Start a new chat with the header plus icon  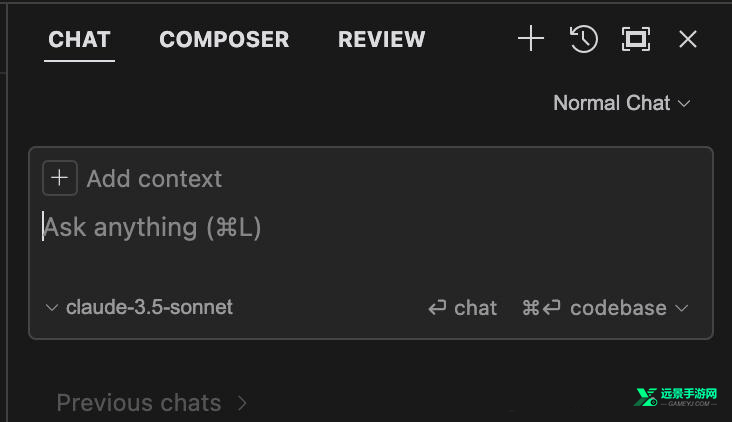531,39
